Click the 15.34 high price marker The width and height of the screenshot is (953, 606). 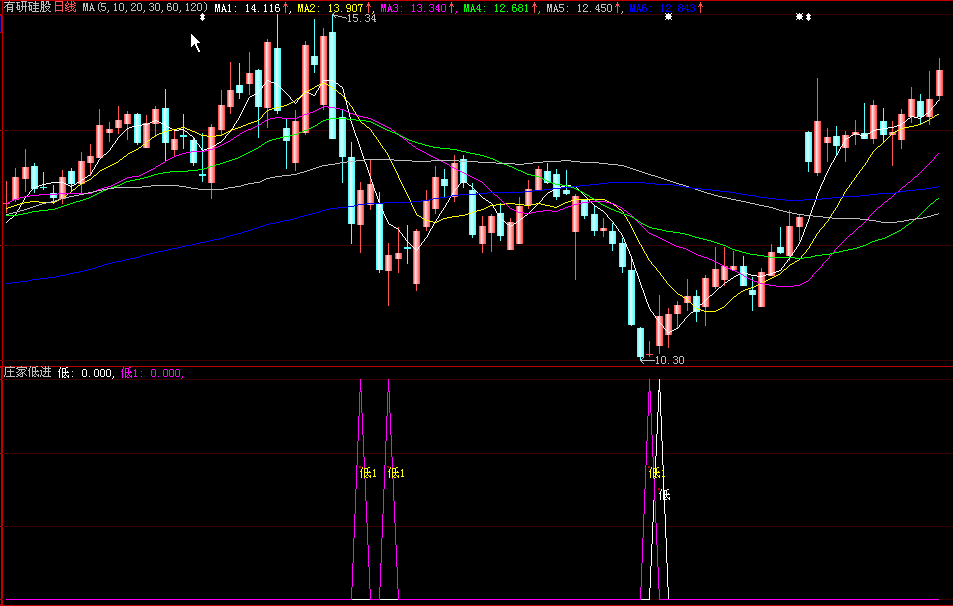(x=360, y=19)
